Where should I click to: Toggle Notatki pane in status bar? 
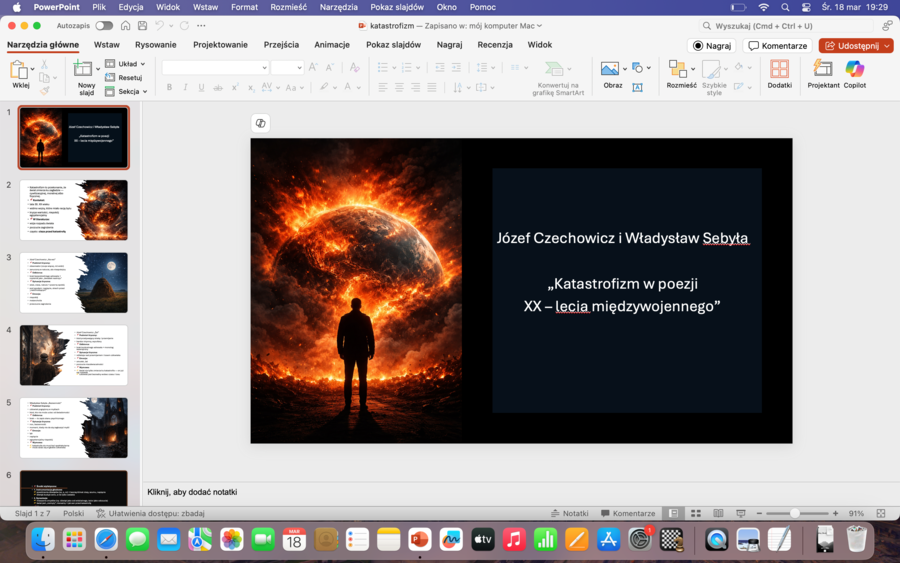pos(569,513)
